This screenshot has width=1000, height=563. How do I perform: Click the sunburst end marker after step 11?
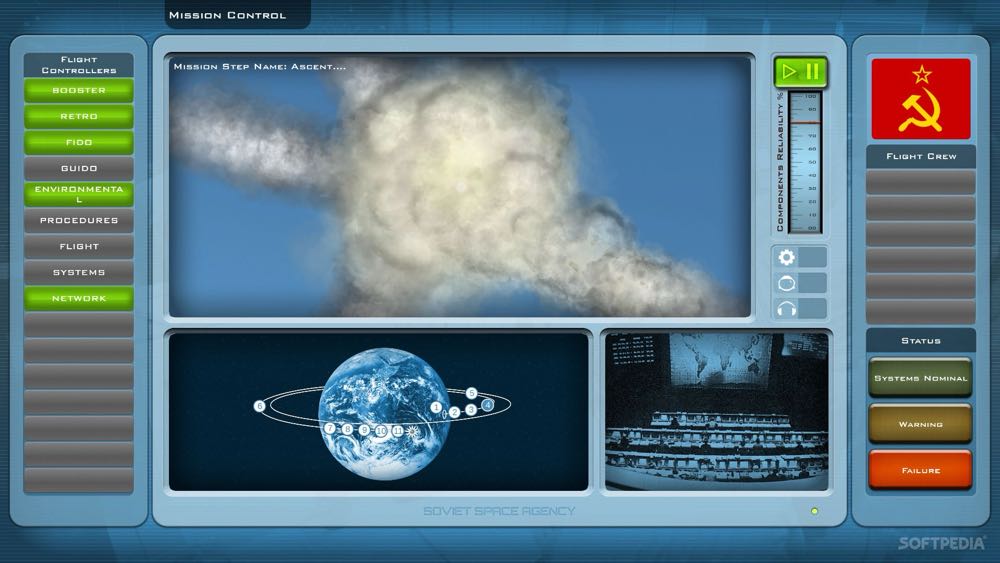413,432
